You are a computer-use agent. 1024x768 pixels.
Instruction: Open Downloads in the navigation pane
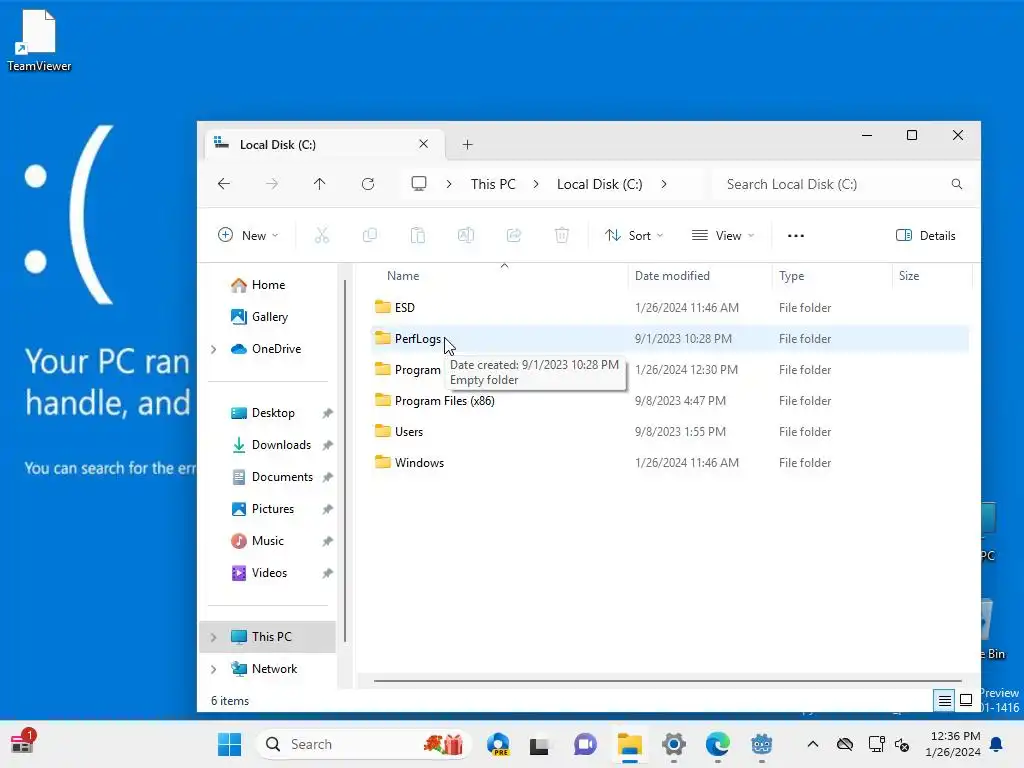(281, 445)
